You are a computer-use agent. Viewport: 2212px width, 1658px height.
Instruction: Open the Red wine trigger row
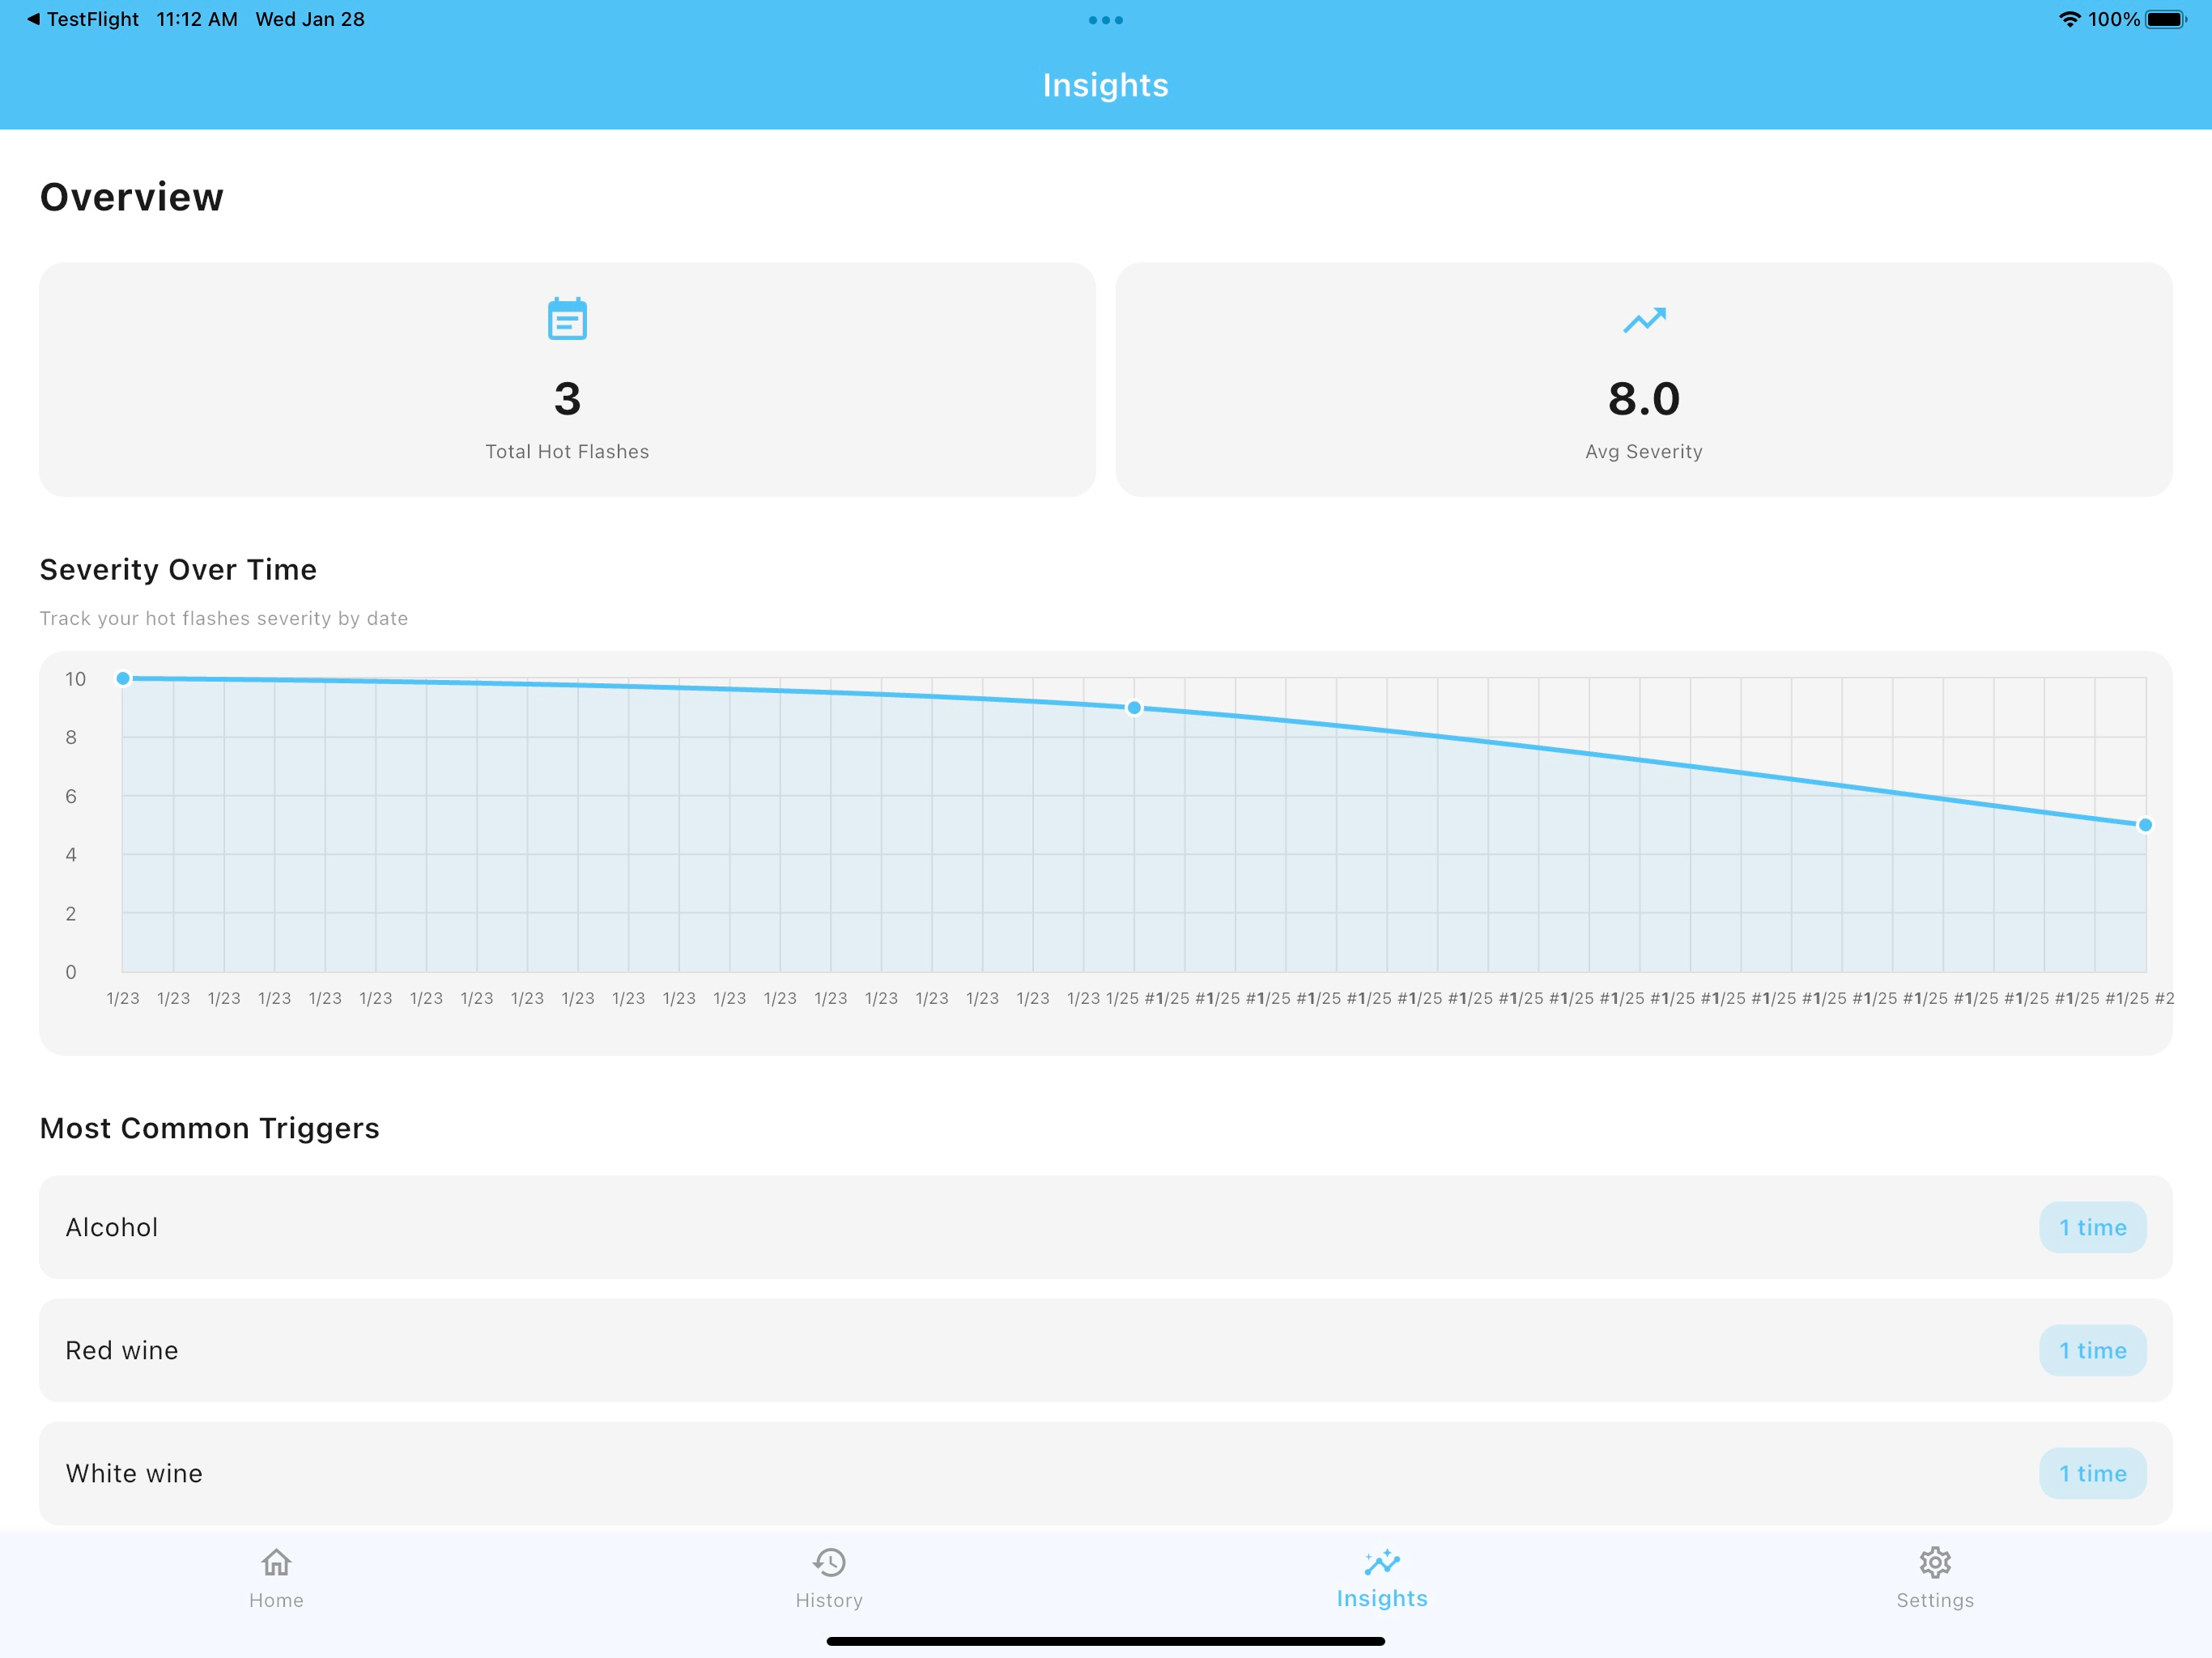(x=1106, y=1350)
